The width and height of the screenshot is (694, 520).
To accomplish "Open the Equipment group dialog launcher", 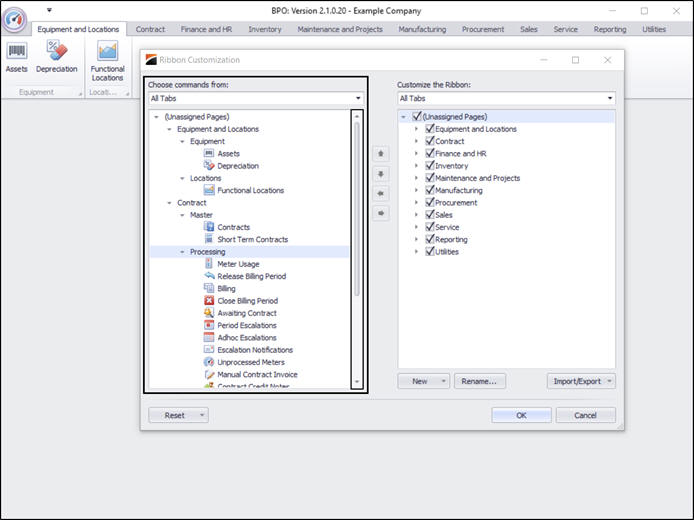I will tap(80, 93).
